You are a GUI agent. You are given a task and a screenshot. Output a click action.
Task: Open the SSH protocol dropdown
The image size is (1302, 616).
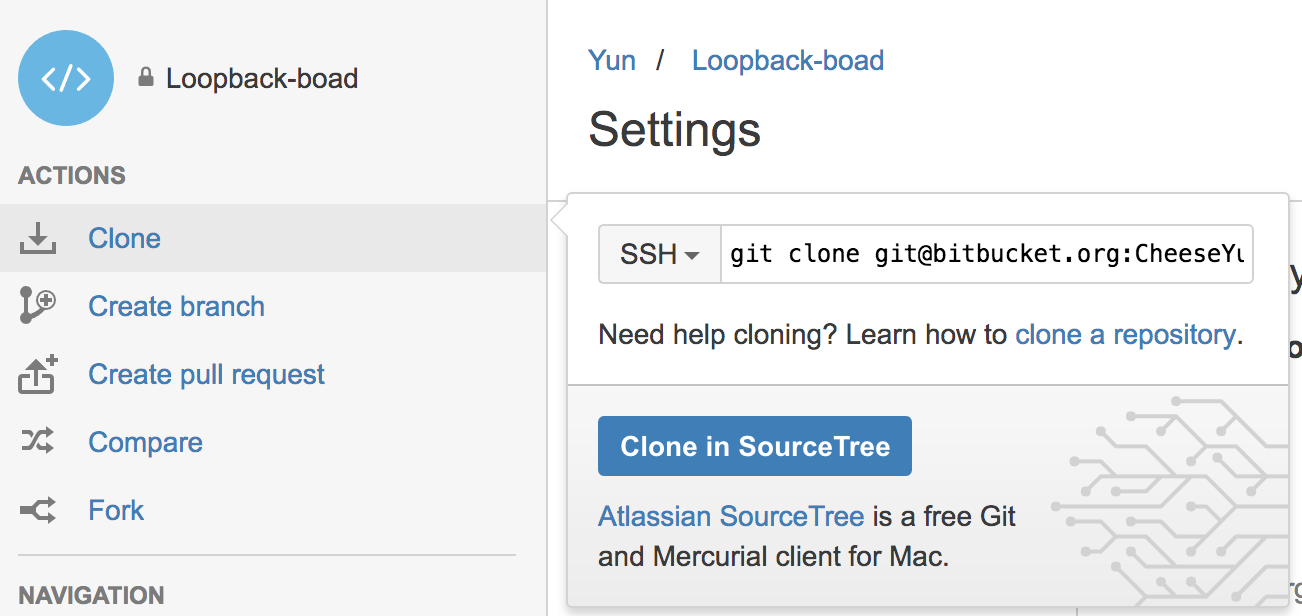coord(660,254)
